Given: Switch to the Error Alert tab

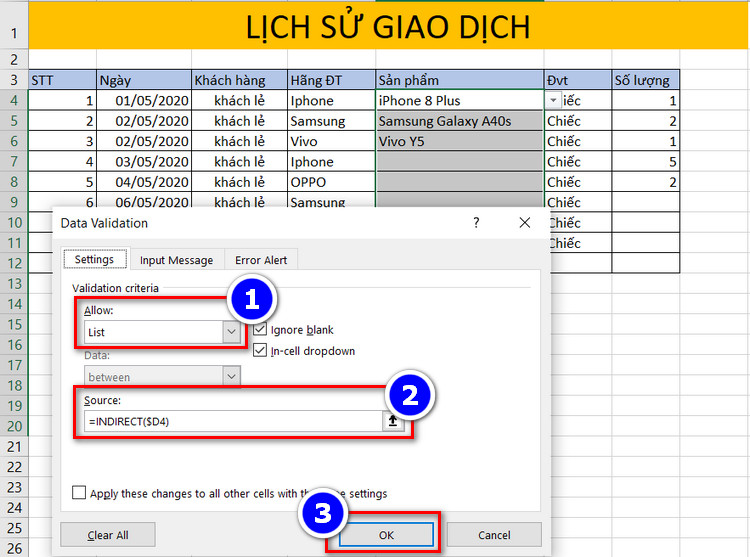Looking at the screenshot, I should pos(261,260).
